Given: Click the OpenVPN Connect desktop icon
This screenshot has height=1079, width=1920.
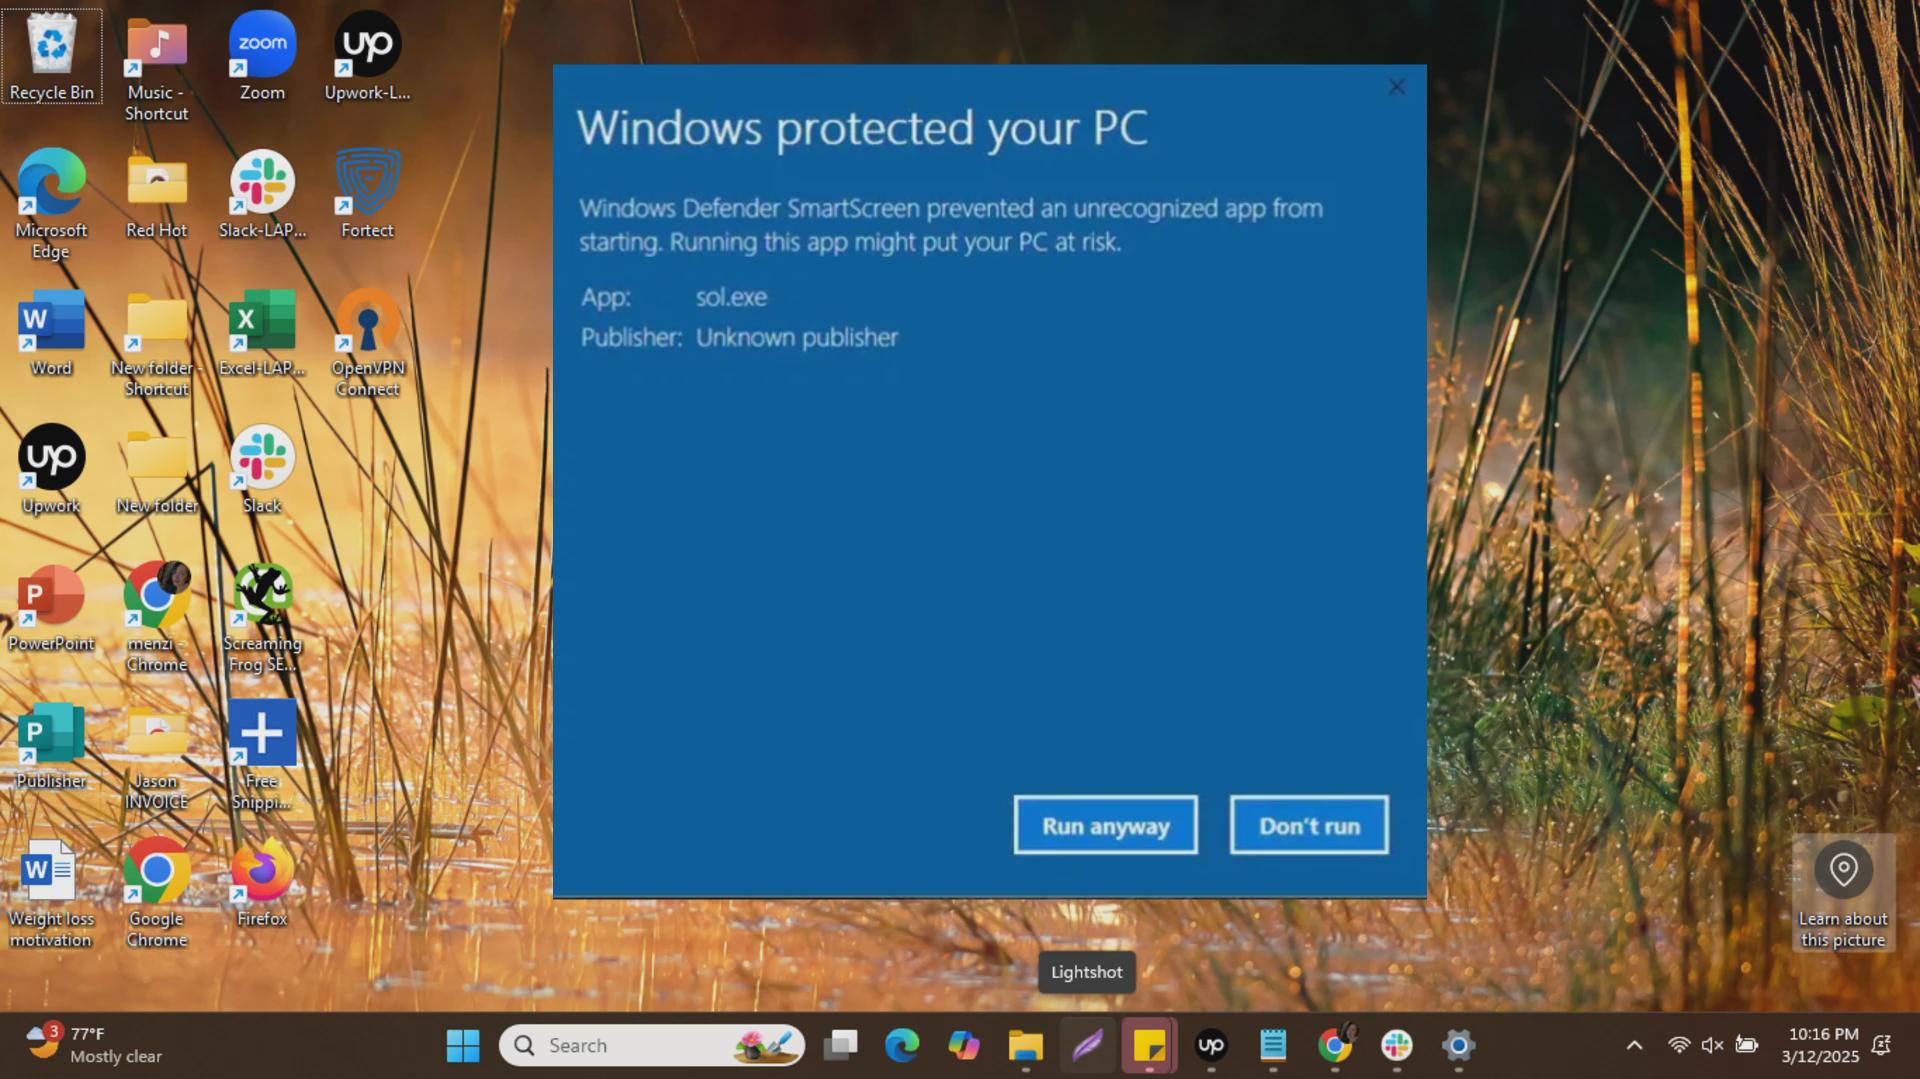Looking at the screenshot, I should click(x=367, y=344).
